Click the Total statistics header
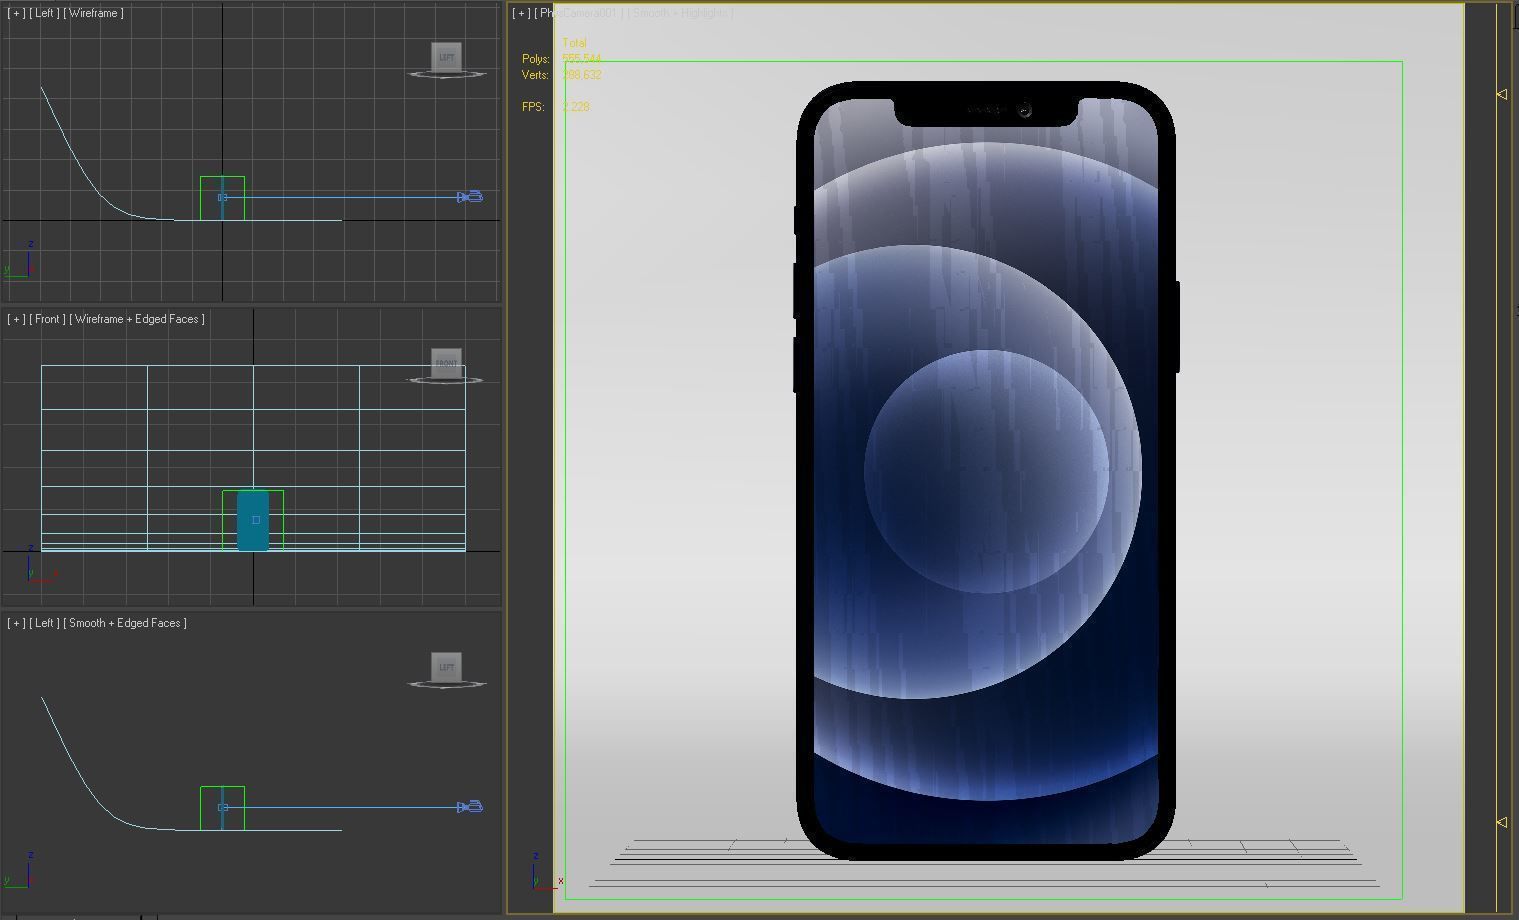The width and height of the screenshot is (1519, 920). click(574, 43)
